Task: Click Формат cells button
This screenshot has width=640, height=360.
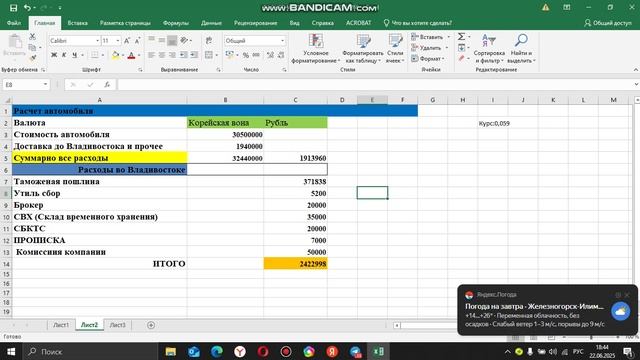Action: 427,59
